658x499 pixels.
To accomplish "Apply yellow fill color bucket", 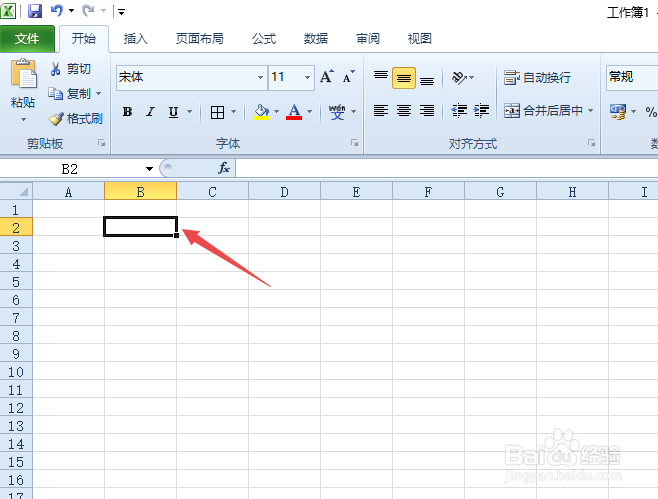I will coord(261,112).
